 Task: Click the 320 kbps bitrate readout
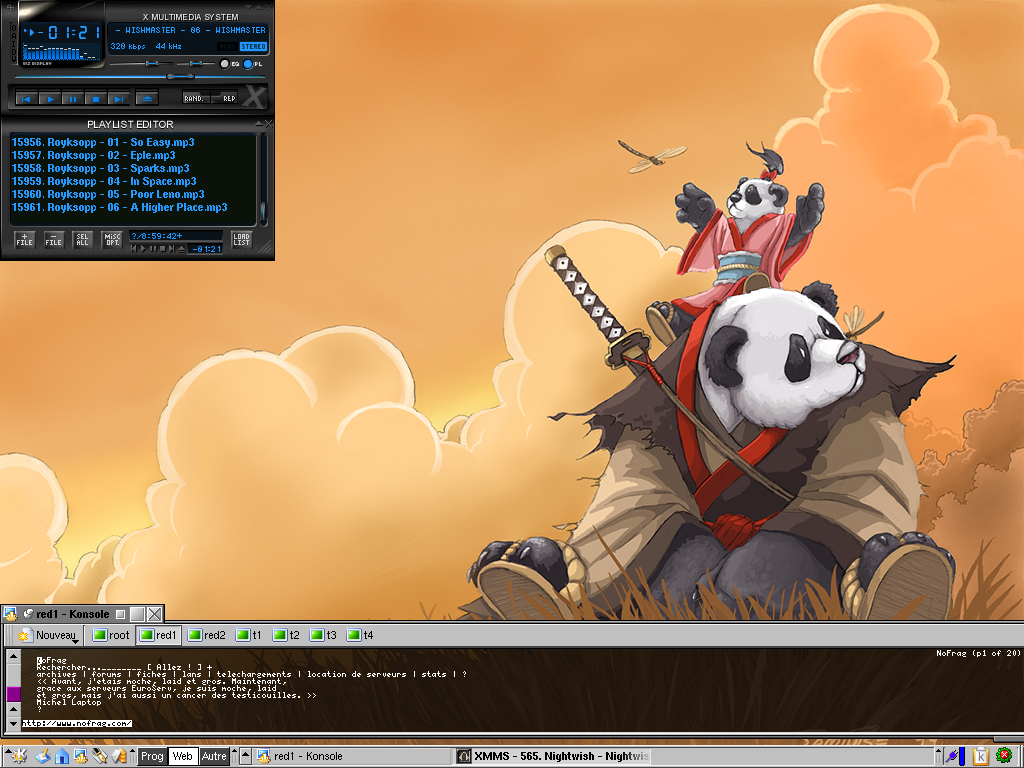pos(127,46)
